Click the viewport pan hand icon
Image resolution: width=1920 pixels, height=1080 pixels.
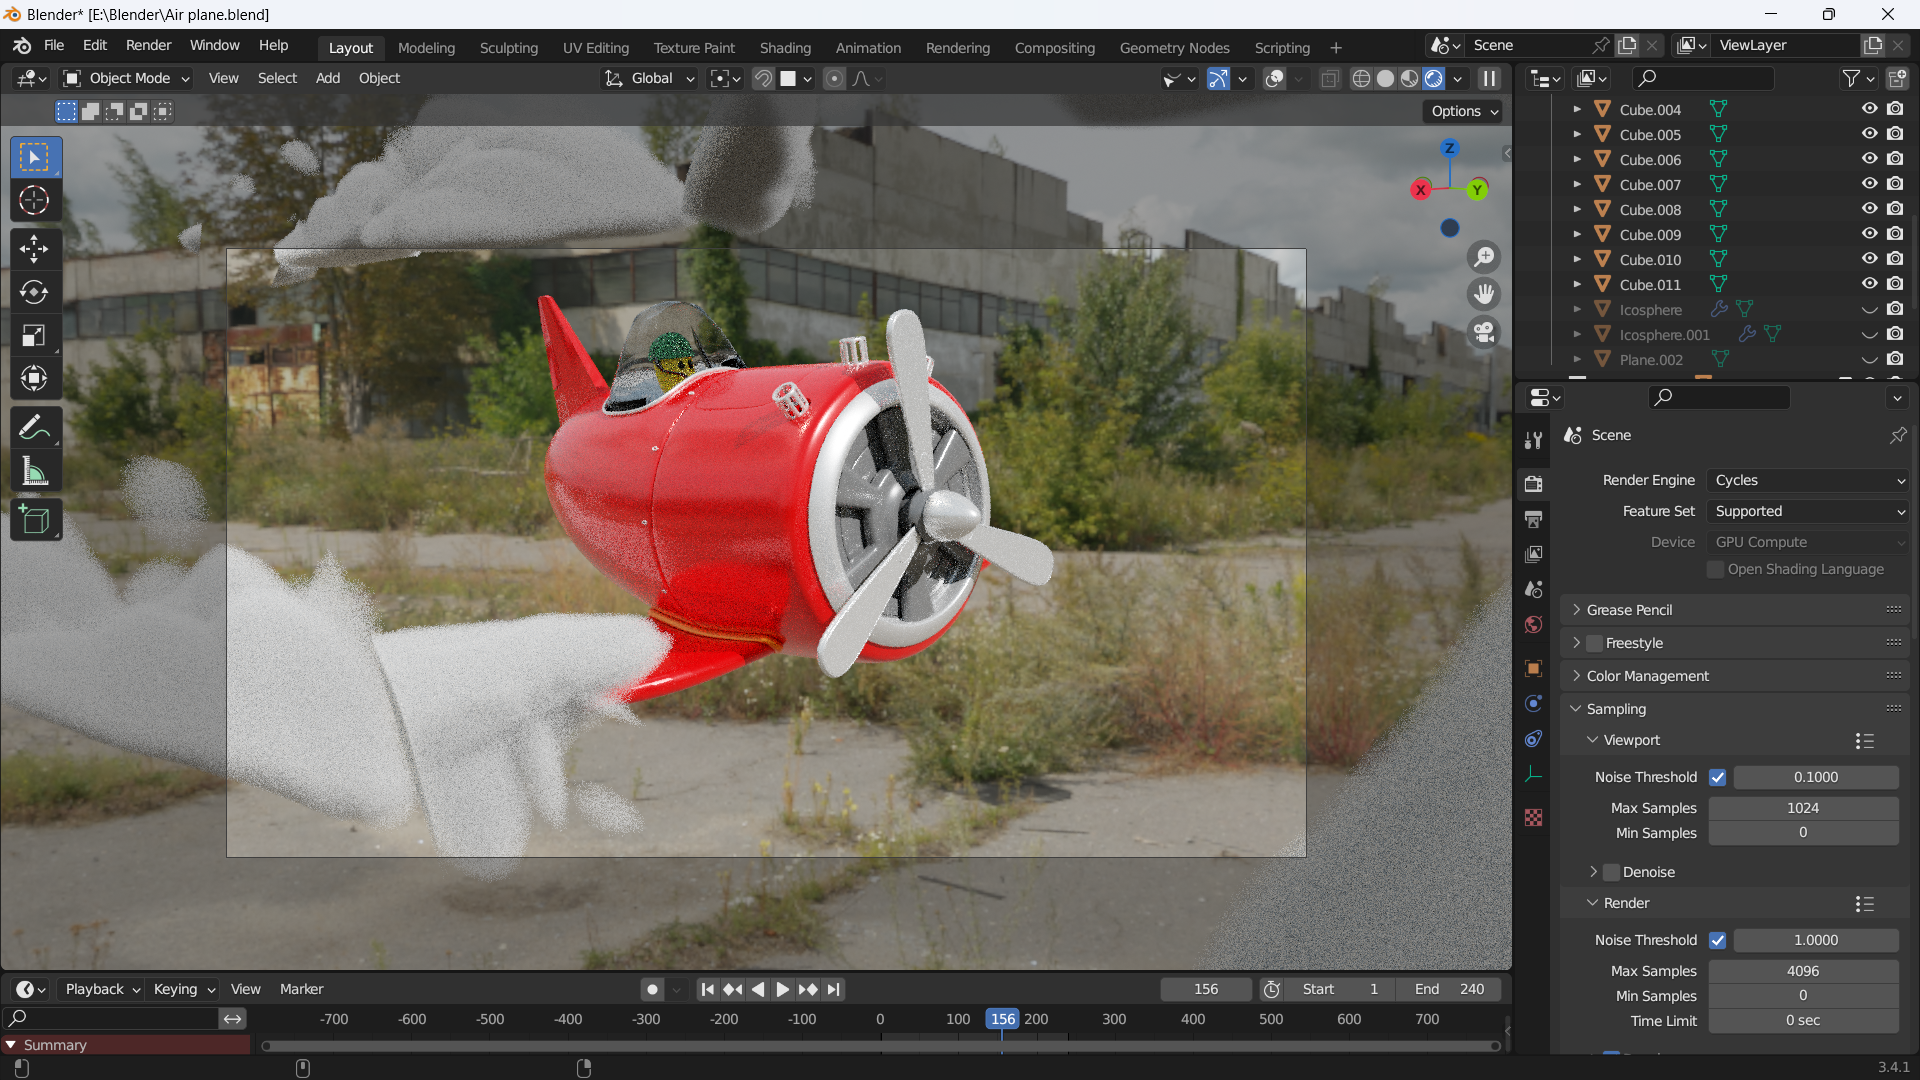click(1484, 294)
